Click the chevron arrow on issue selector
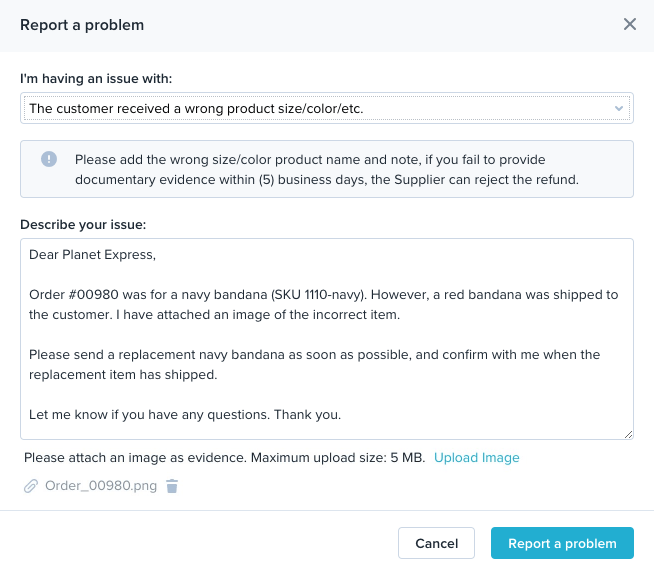Viewport: 654px width, 572px height. pyautogui.click(x=619, y=108)
